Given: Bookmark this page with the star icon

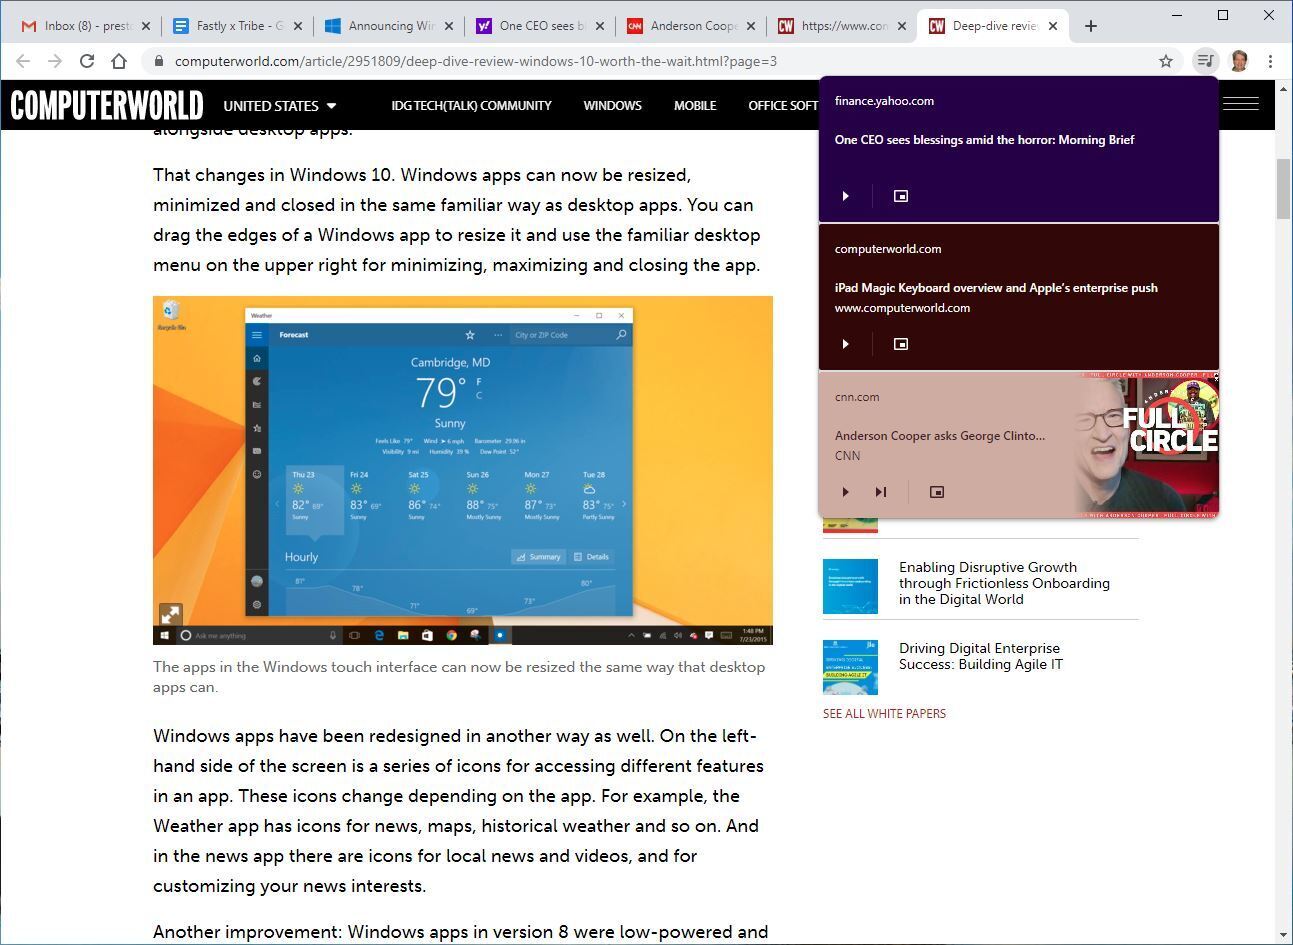Looking at the screenshot, I should [x=1166, y=61].
